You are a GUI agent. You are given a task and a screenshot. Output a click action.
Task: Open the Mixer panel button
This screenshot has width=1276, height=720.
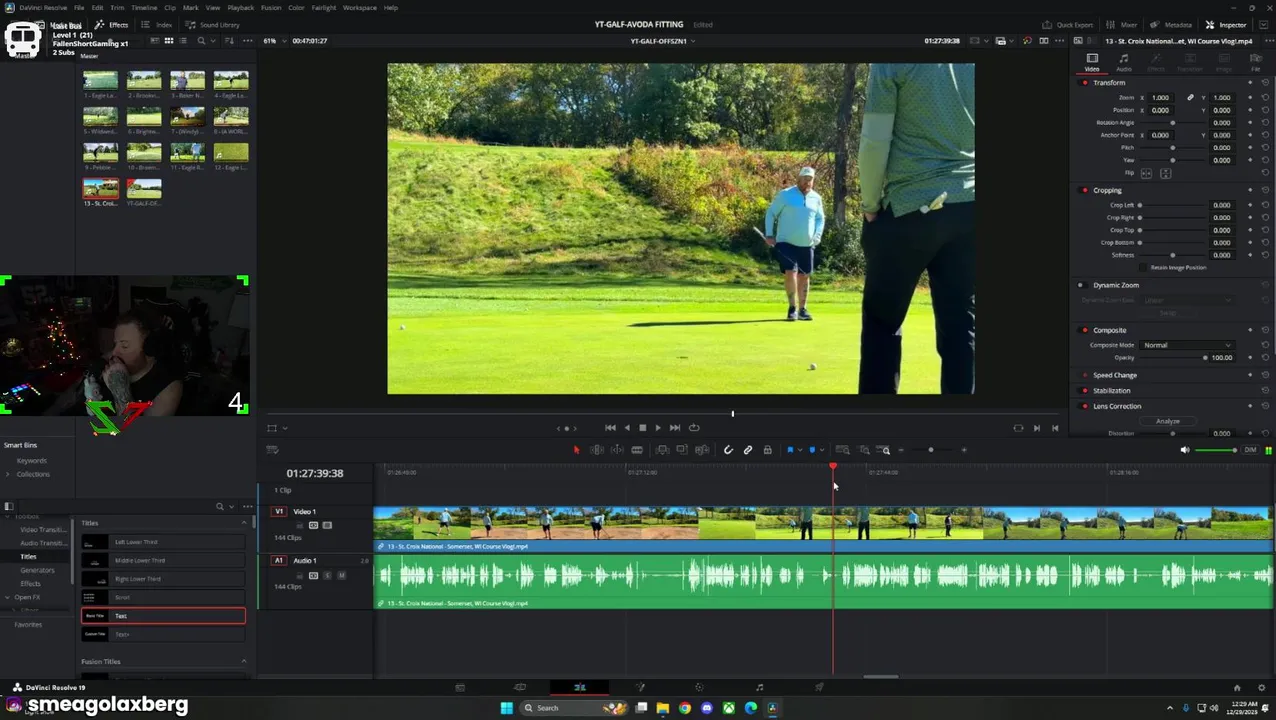pos(1123,25)
